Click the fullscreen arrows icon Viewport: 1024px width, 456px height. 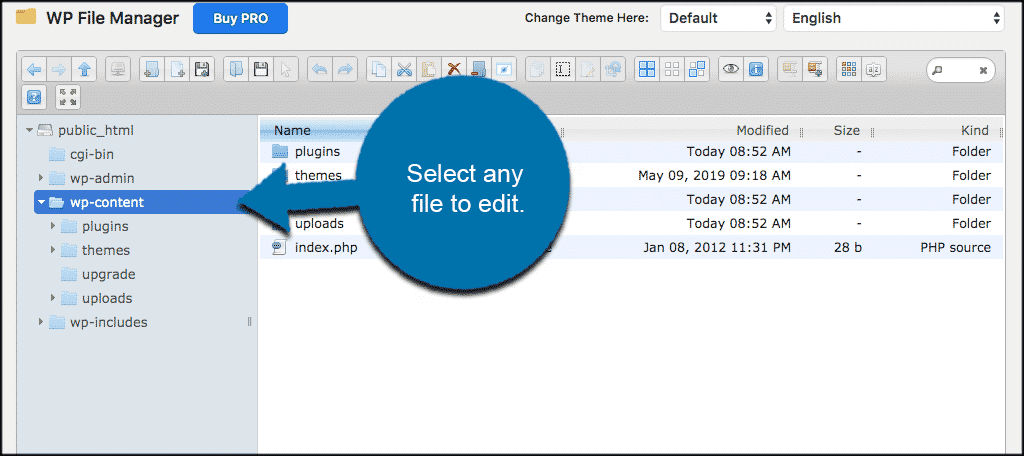click(68, 97)
